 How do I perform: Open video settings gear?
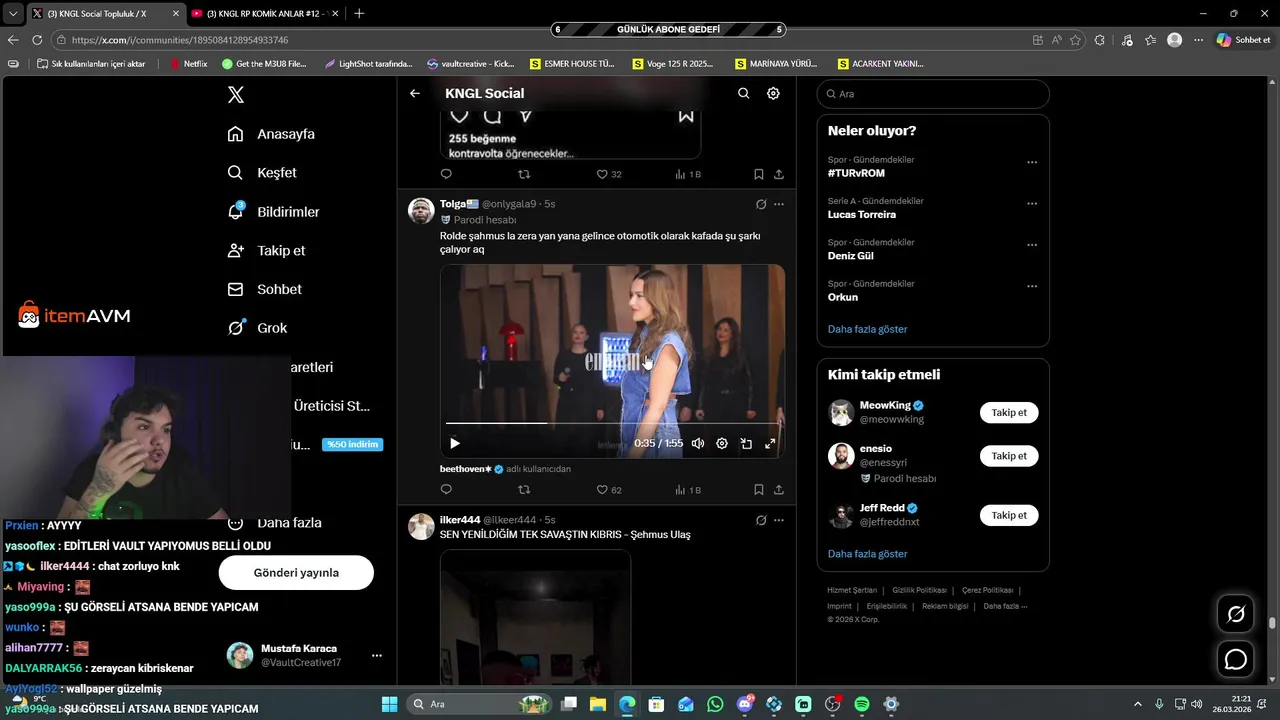pyautogui.click(x=722, y=443)
